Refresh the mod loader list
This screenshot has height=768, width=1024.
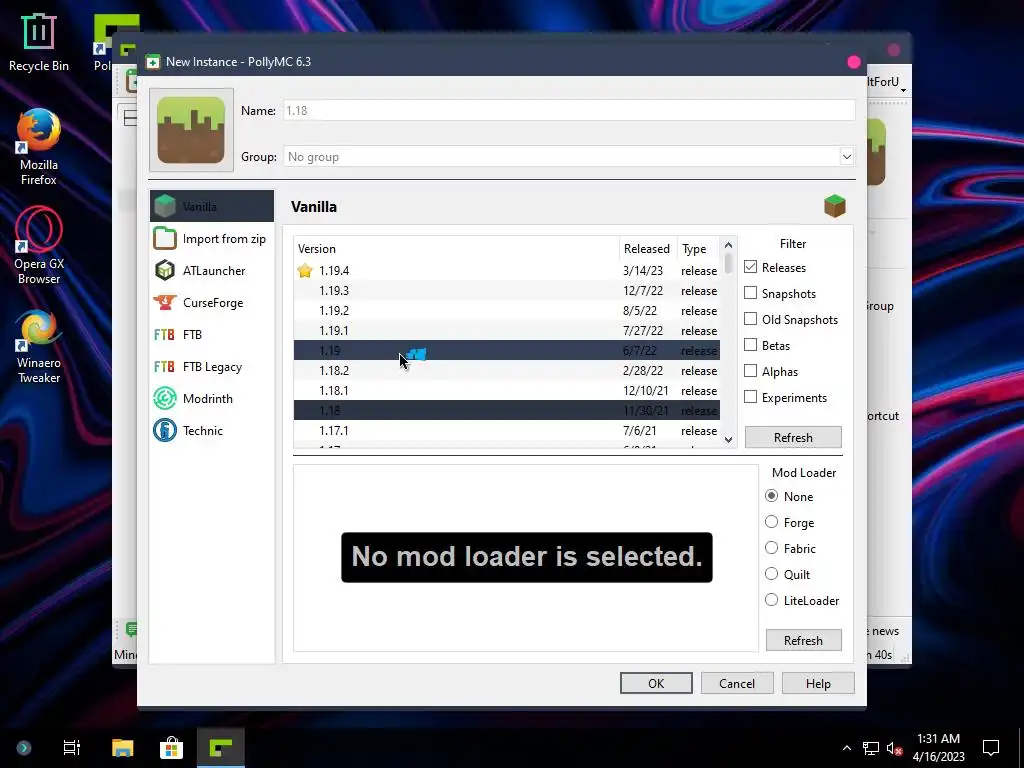click(x=803, y=641)
